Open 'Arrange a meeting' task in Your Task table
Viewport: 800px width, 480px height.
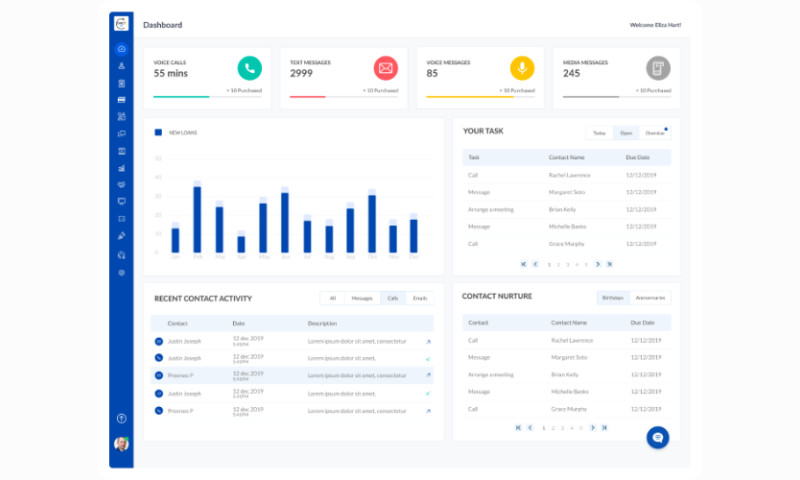coord(491,210)
